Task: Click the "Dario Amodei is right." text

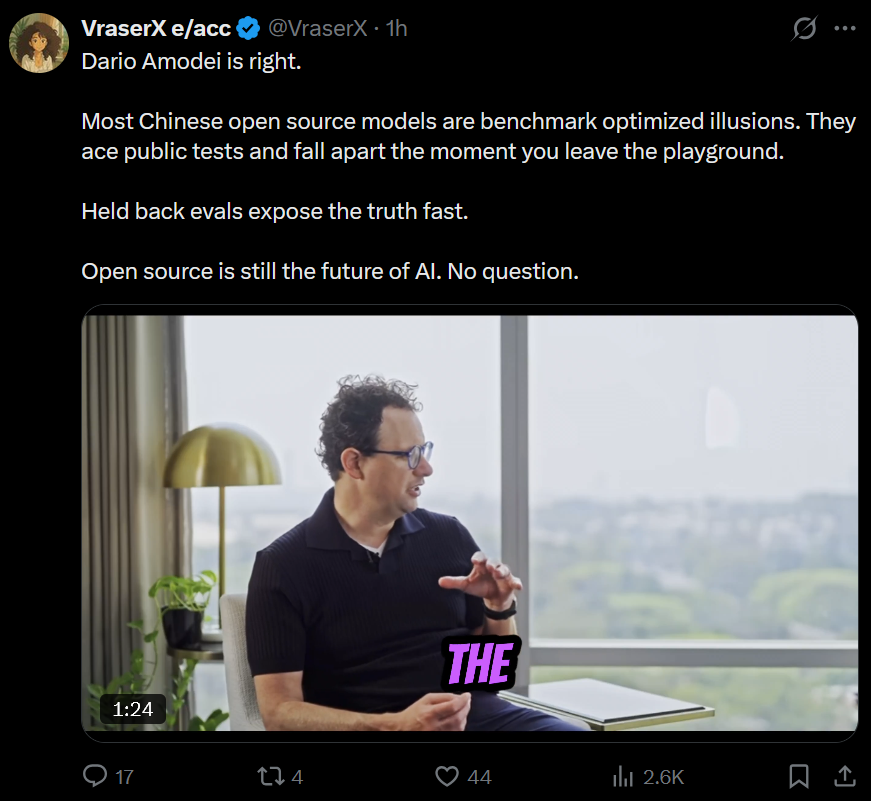Action: (x=191, y=61)
